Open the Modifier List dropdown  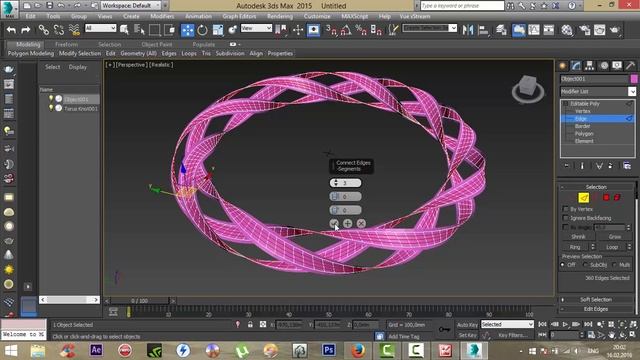pos(632,91)
